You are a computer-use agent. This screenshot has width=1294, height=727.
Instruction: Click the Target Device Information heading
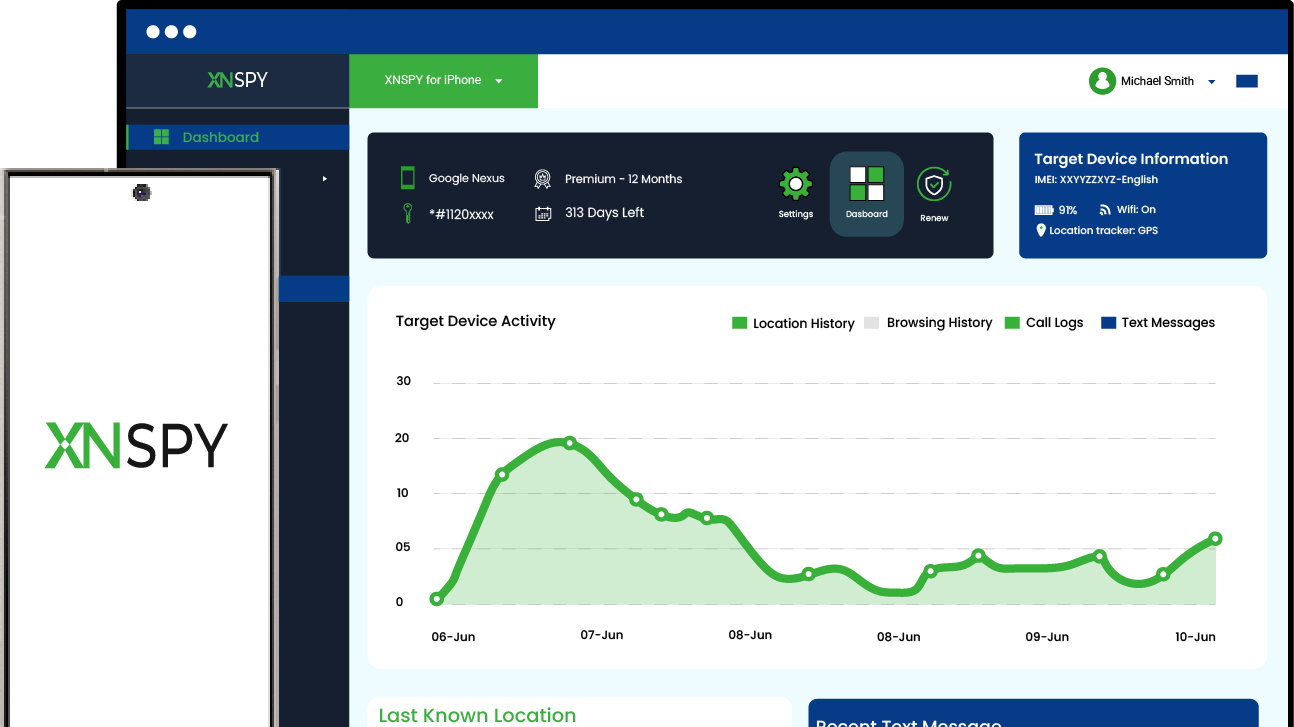pyautogui.click(x=1131, y=159)
